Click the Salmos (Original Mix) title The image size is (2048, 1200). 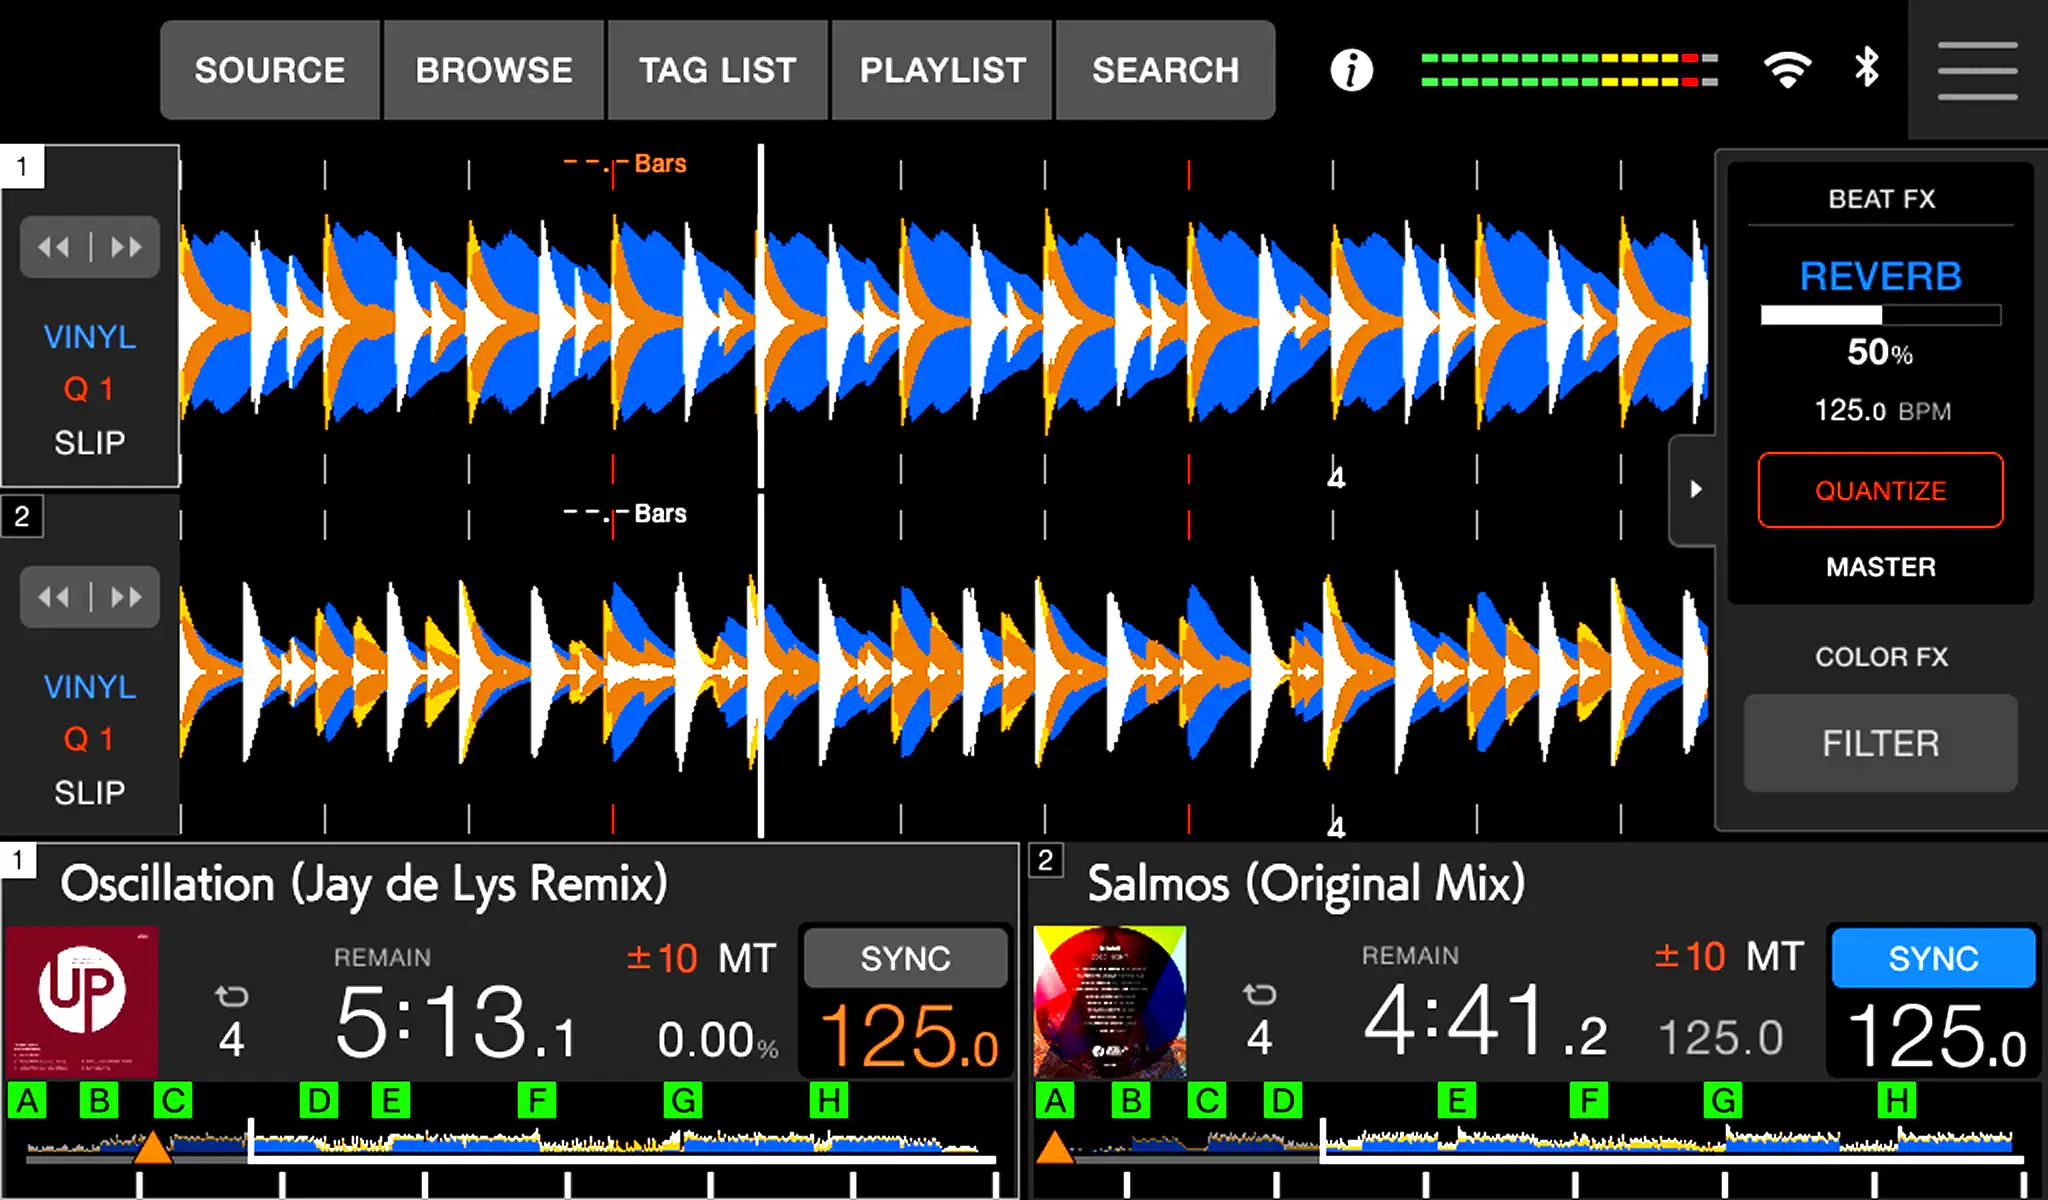[1306, 884]
